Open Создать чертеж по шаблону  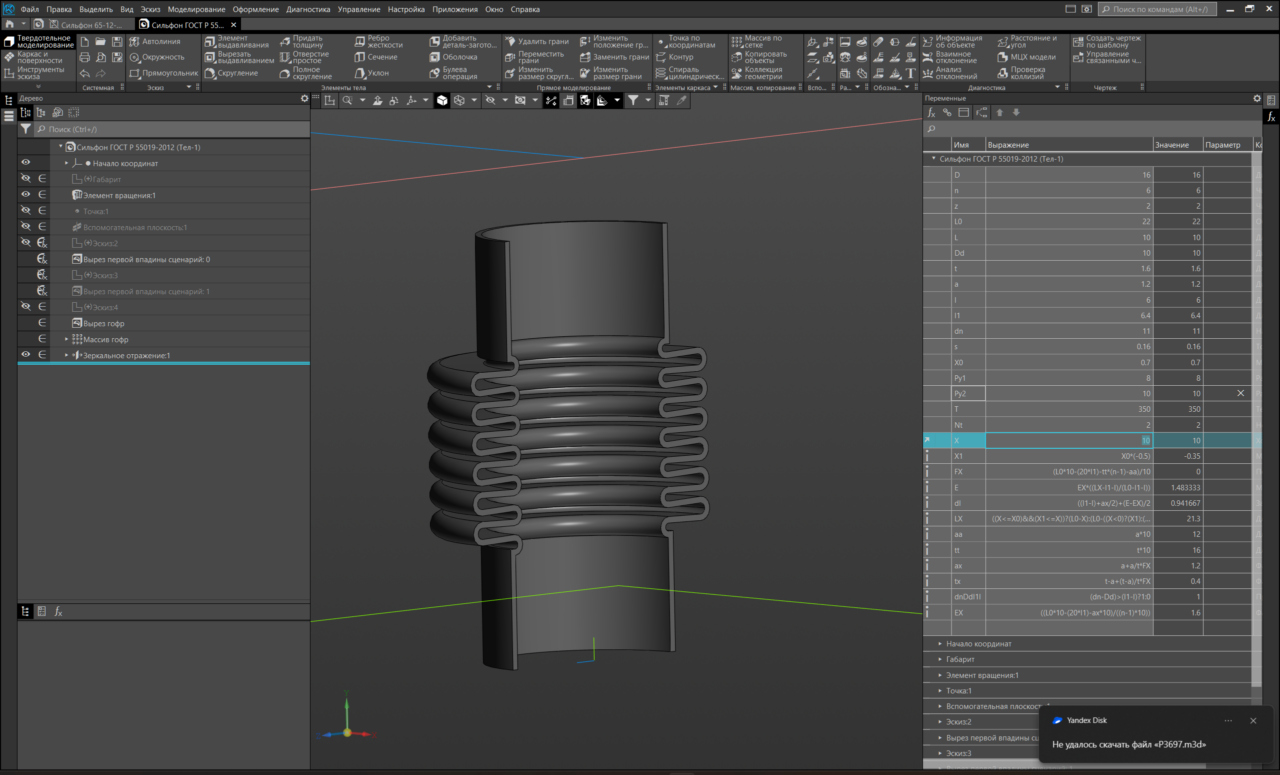tap(1107, 42)
